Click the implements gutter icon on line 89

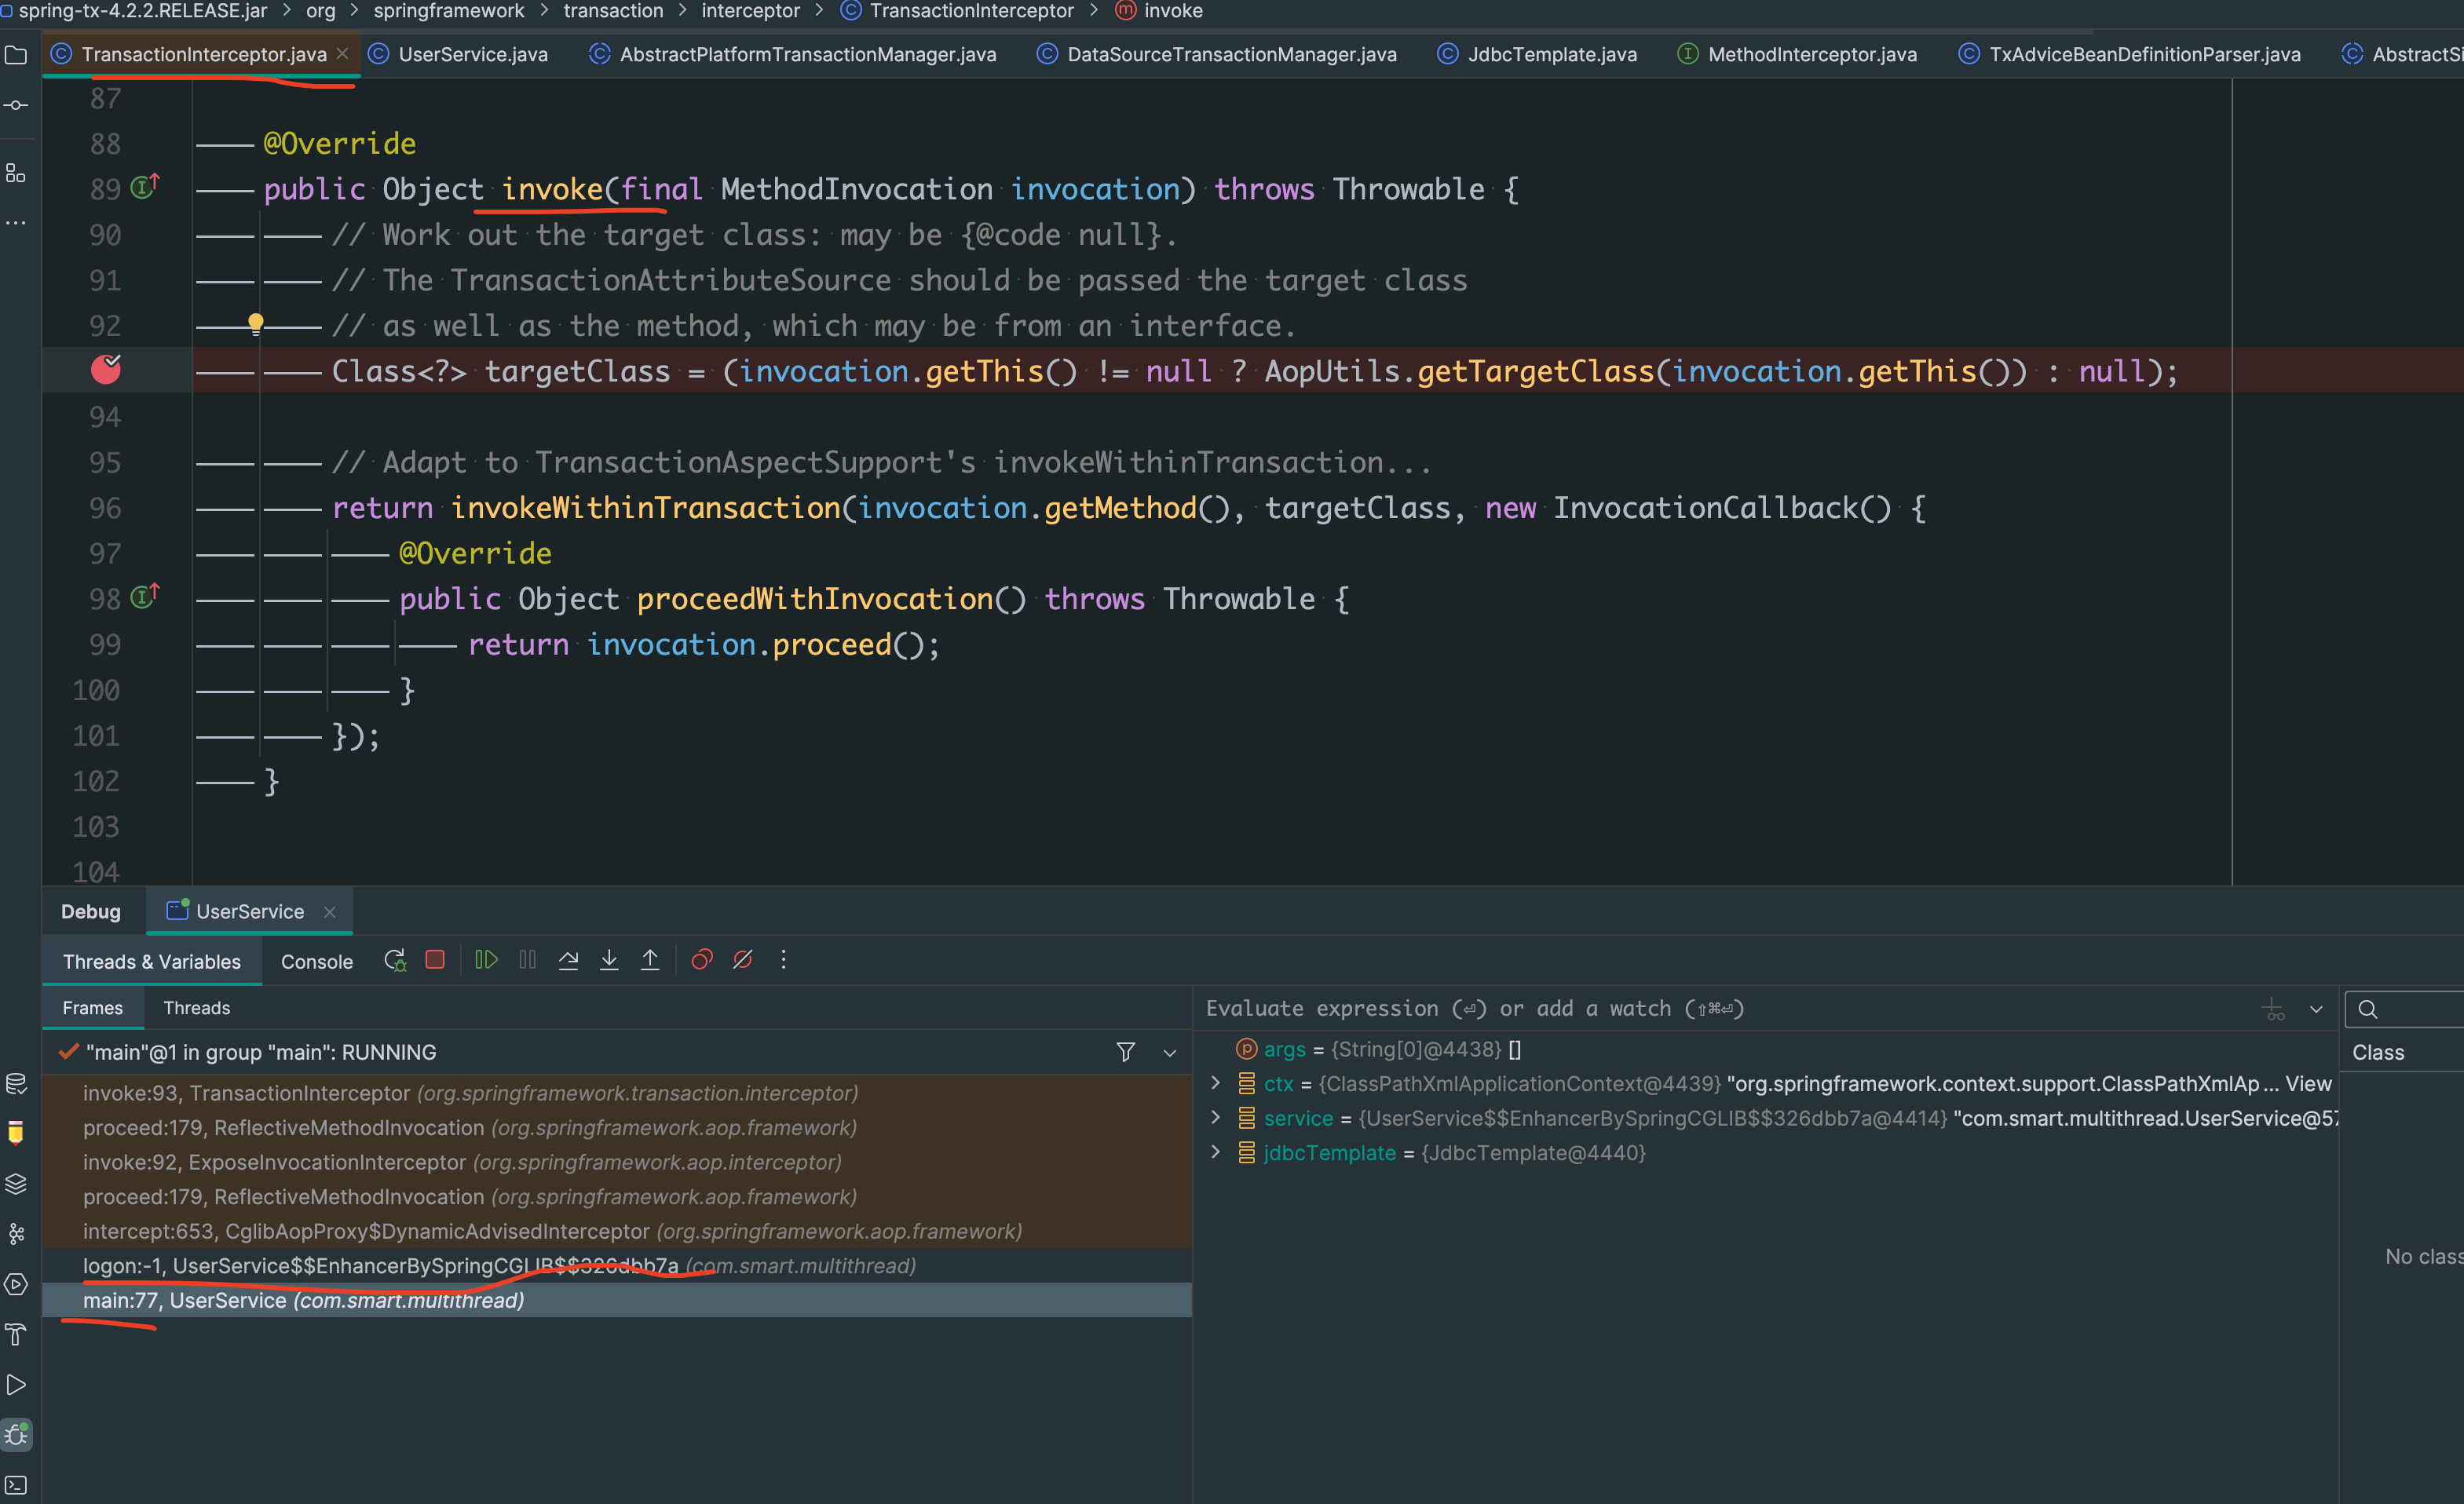click(145, 186)
